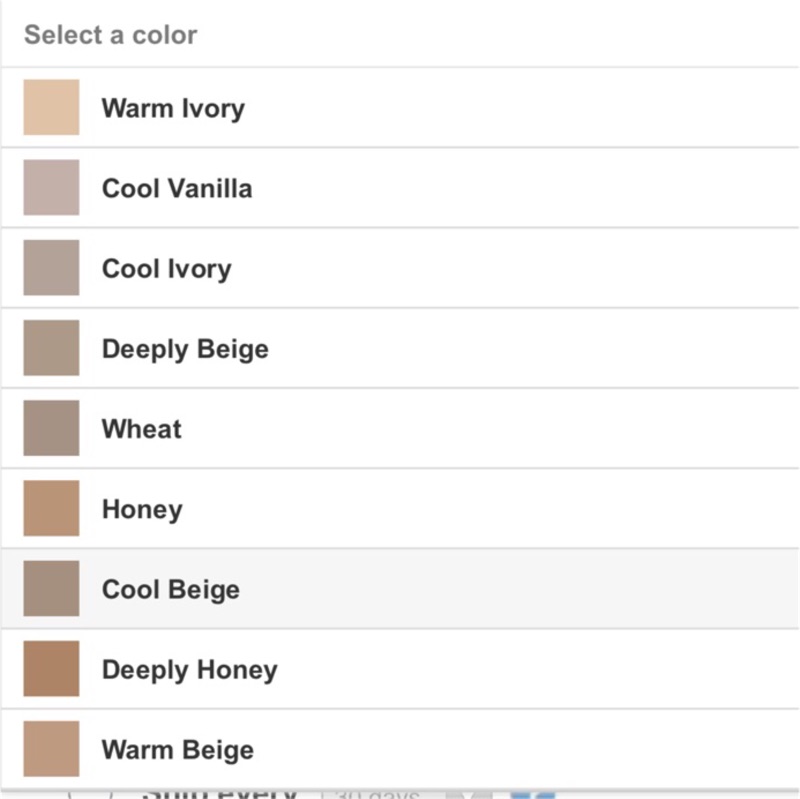Select the Warm Ivory text option

[x=173, y=108]
